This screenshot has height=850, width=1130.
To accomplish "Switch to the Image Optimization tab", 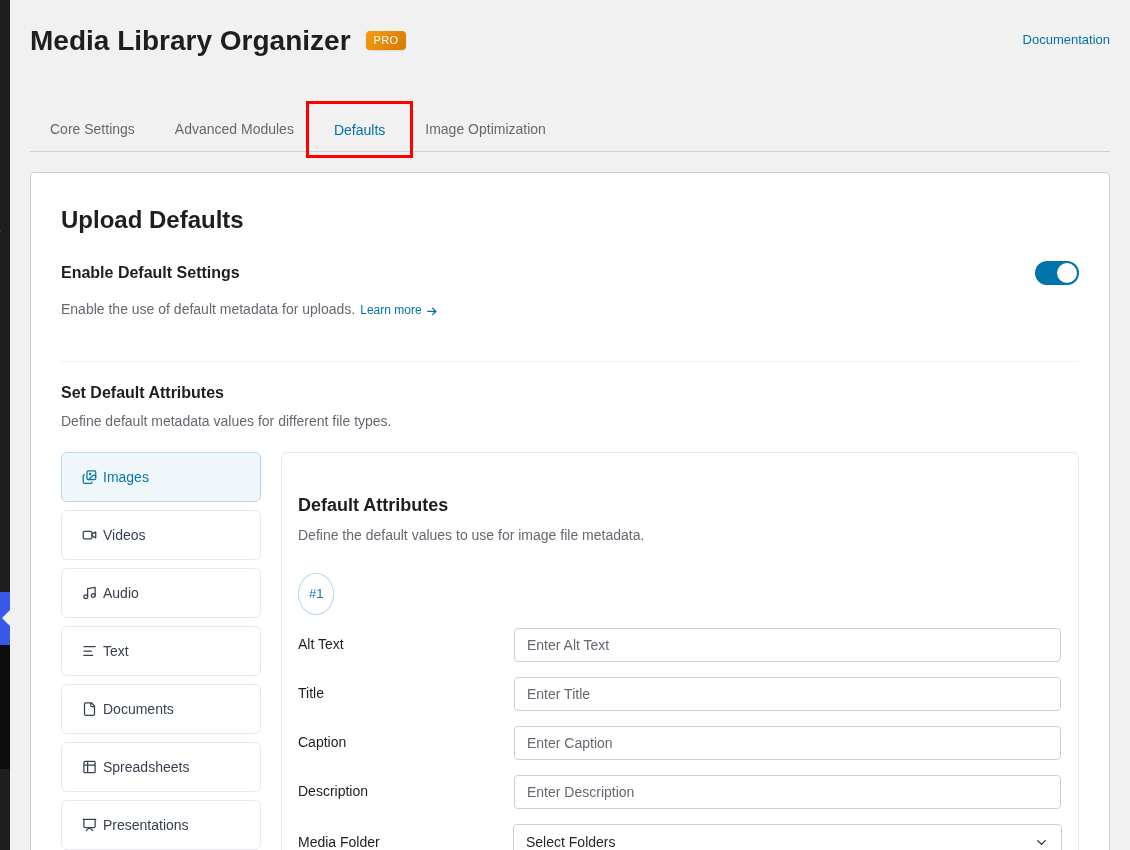I will [x=485, y=129].
